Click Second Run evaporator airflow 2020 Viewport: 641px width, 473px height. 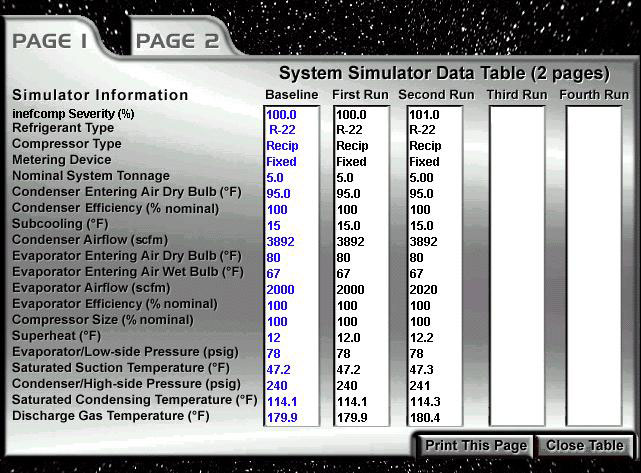(424, 290)
